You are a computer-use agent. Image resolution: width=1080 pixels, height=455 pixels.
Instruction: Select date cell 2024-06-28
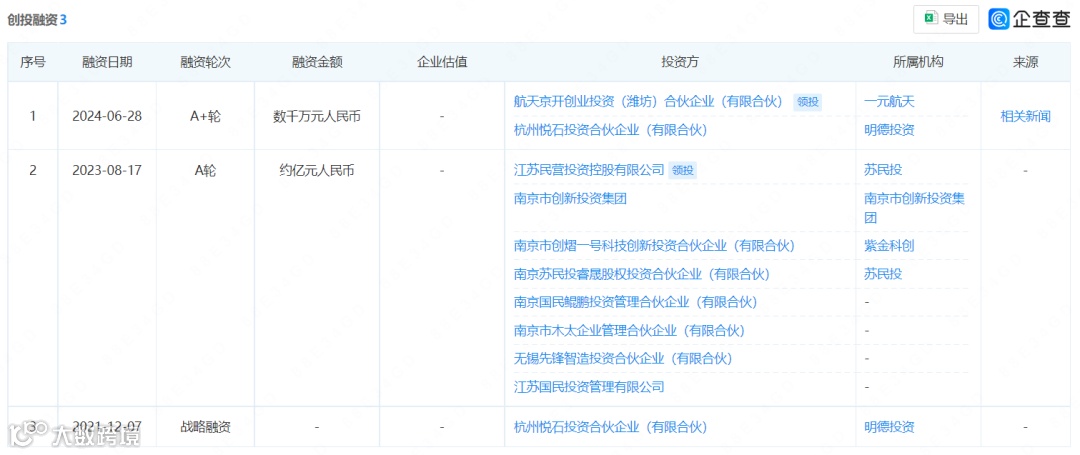[x=107, y=116]
